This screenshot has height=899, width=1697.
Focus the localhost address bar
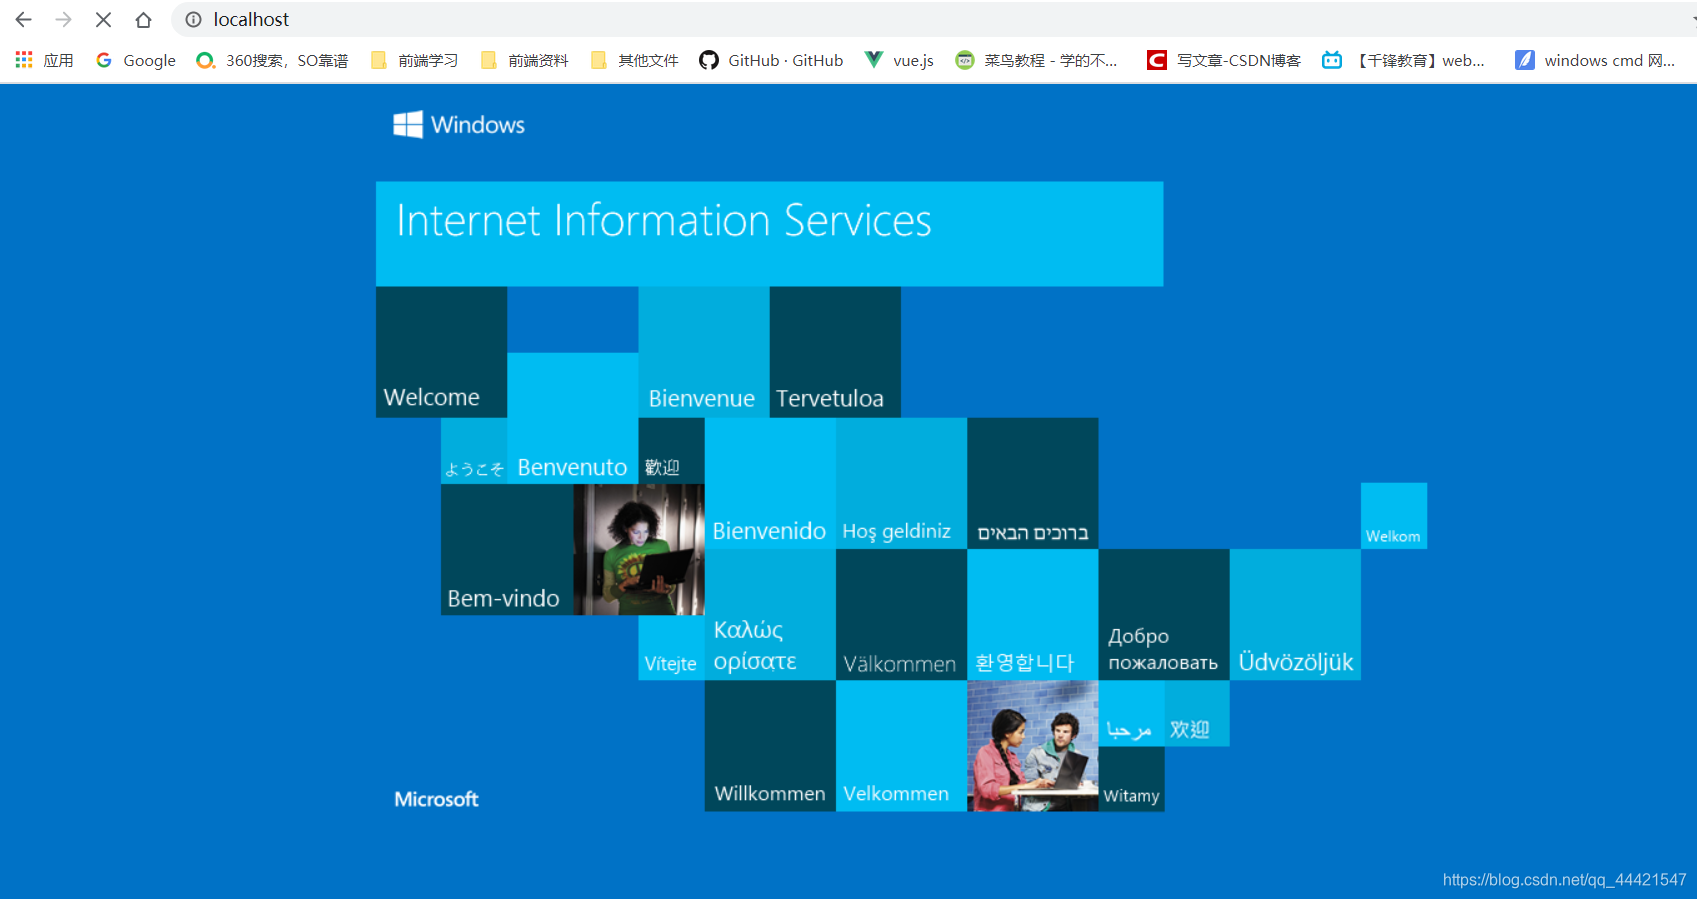(x=930, y=19)
